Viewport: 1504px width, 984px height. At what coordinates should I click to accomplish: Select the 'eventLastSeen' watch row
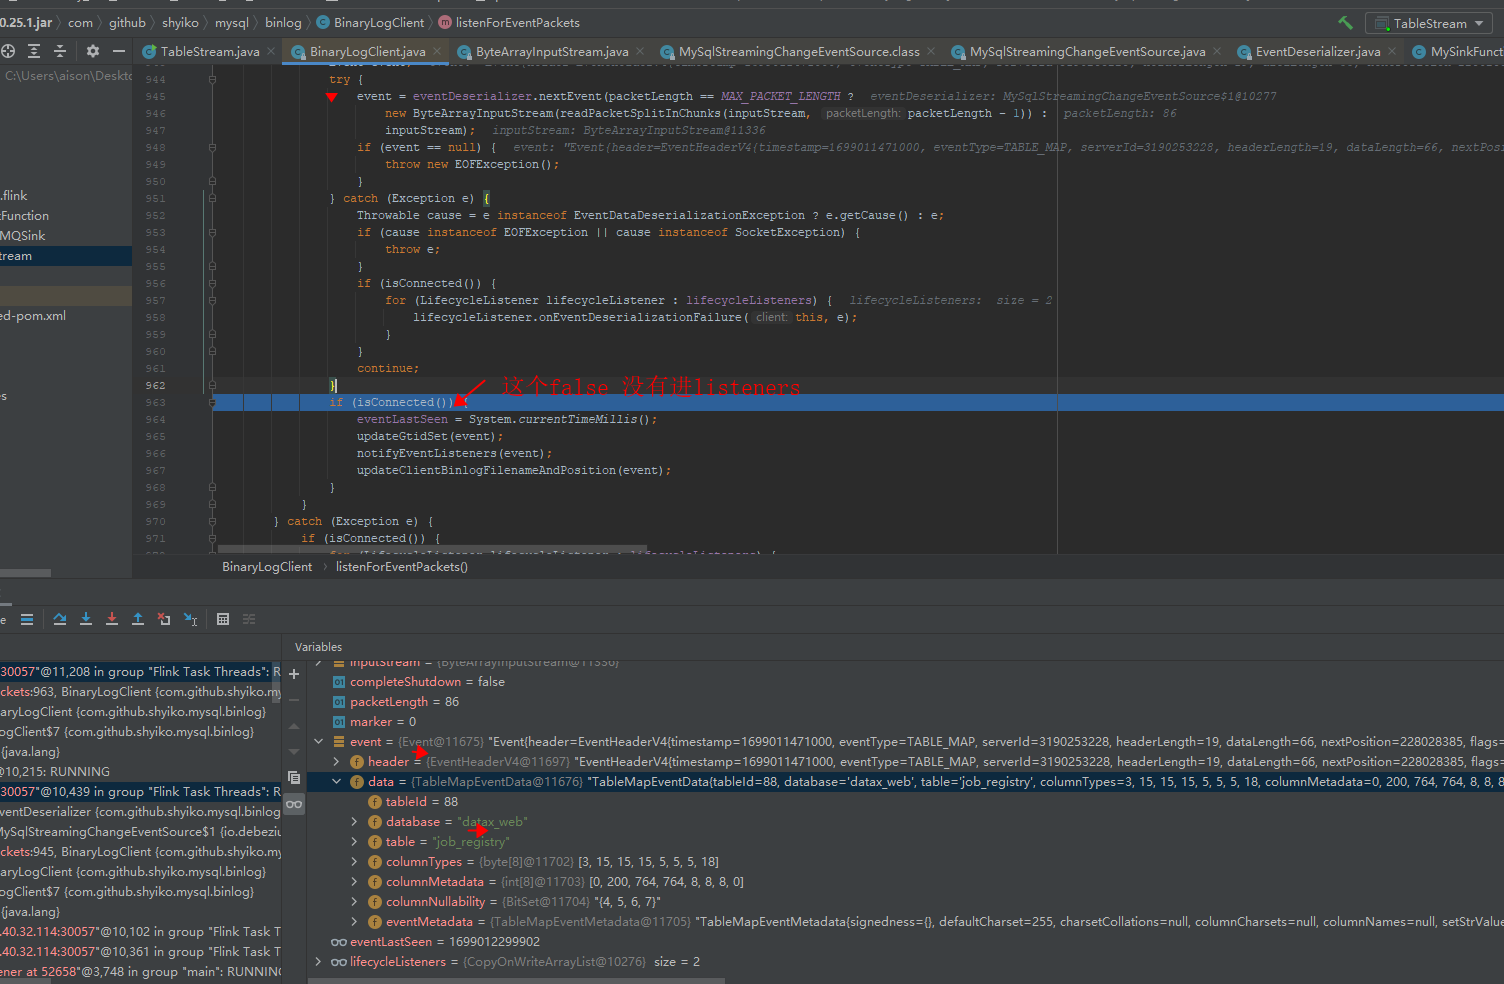point(906,942)
